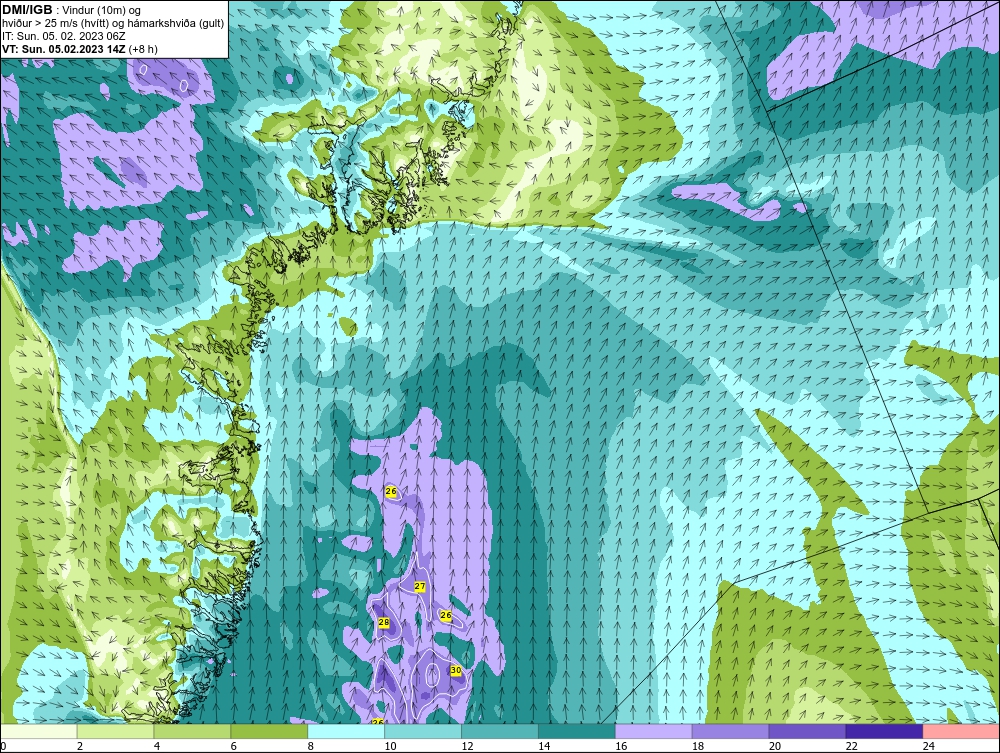Click the legend scale number 20
Image resolution: width=1000 pixels, height=753 pixels.
tap(775, 747)
